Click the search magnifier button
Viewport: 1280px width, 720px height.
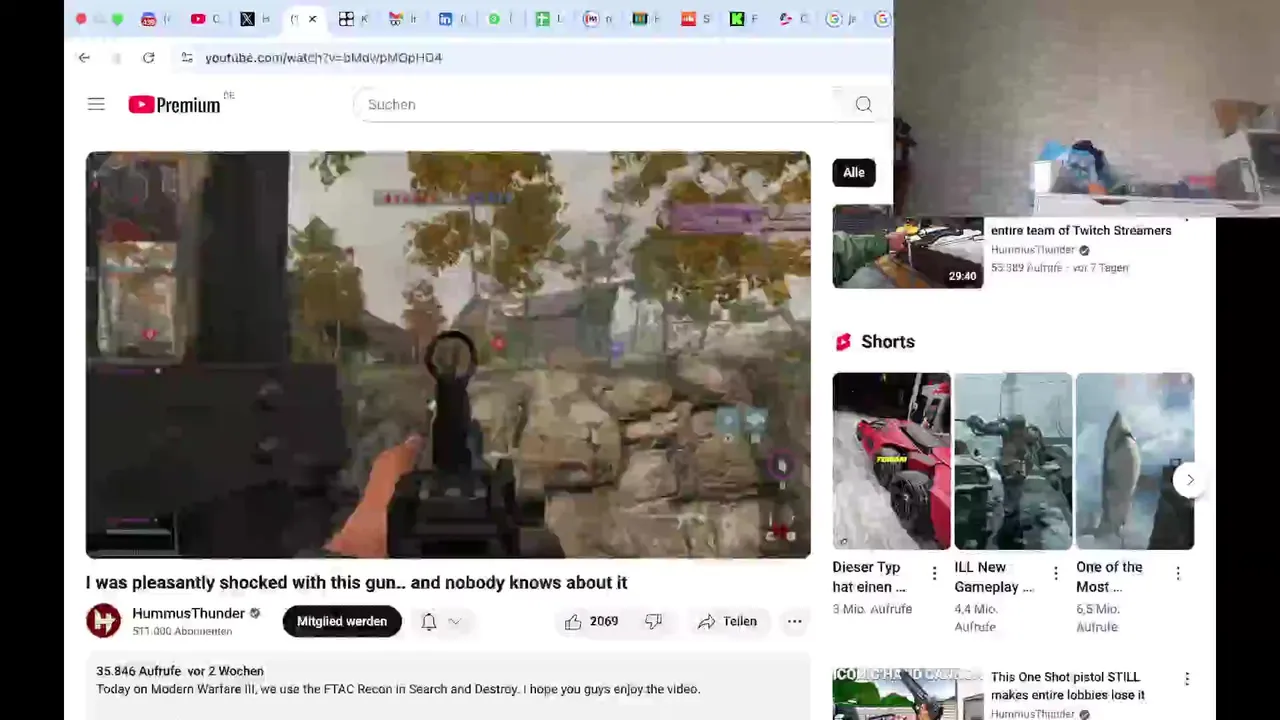pos(863,104)
